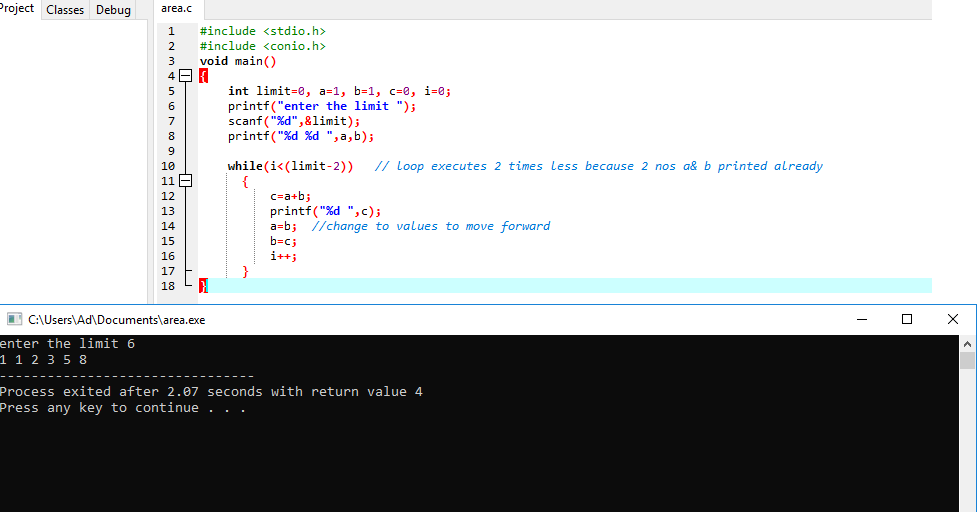Click the '#include <conio.h>' line
The height and width of the screenshot is (512, 979).
pos(262,46)
